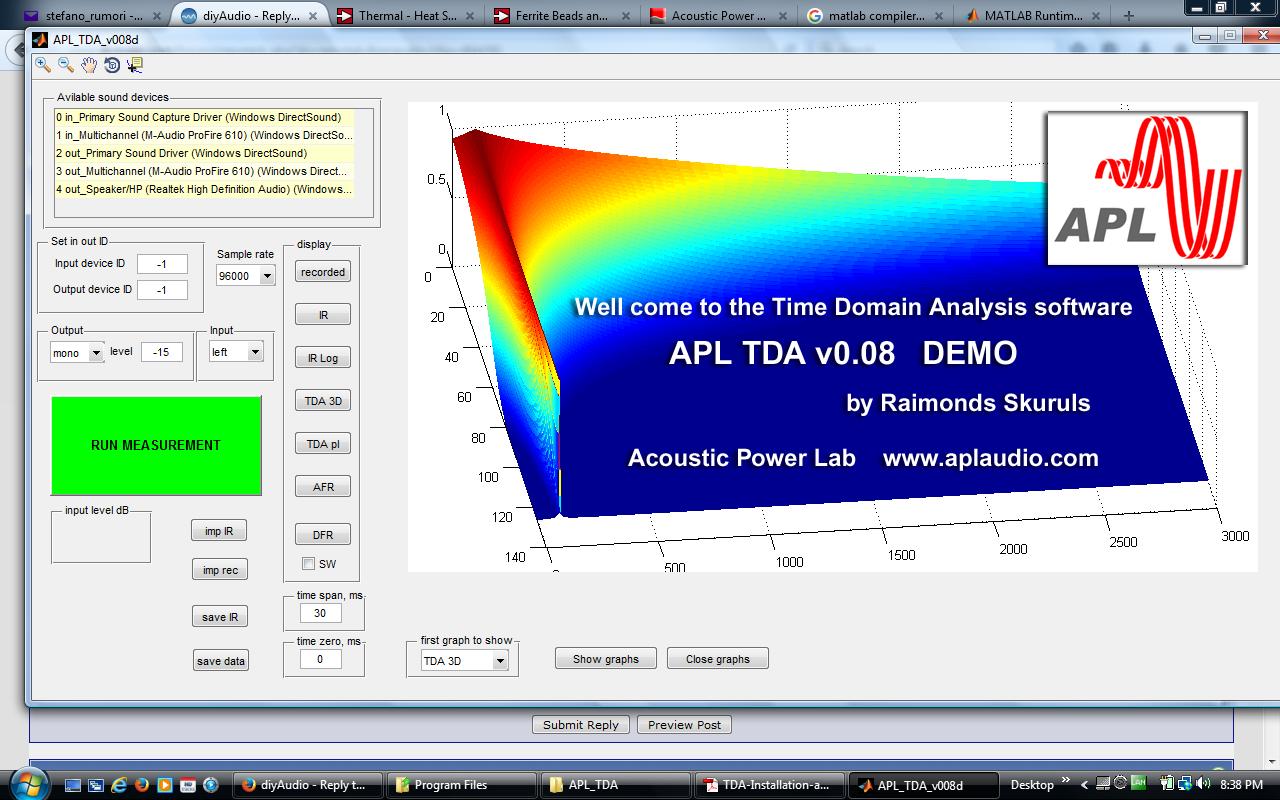The image size is (1280, 800).
Task: Select the Rotate 3D tool
Action: [112, 65]
